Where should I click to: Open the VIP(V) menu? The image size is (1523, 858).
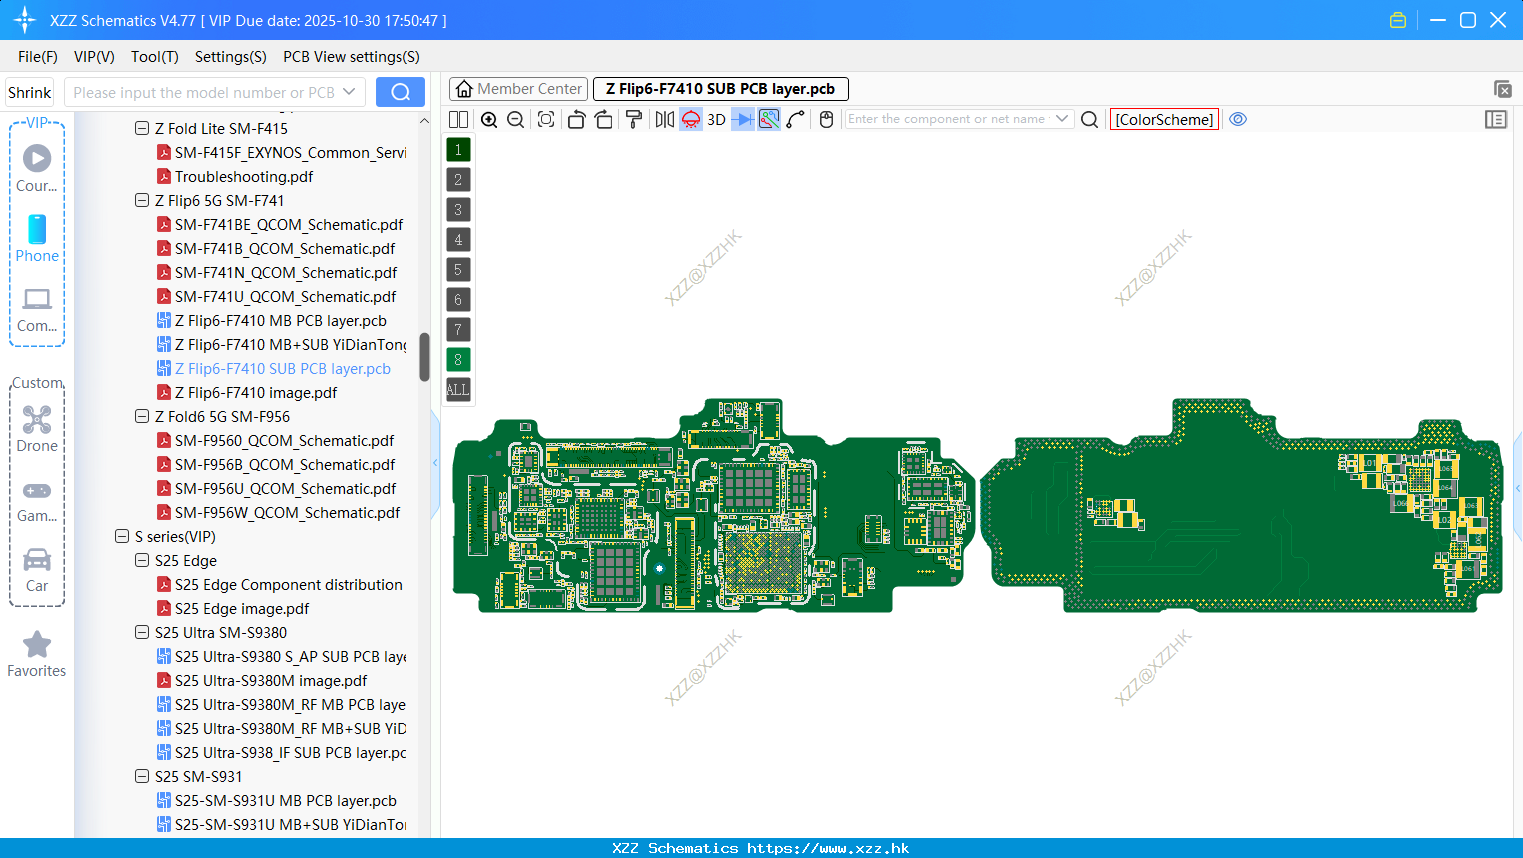coord(94,57)
